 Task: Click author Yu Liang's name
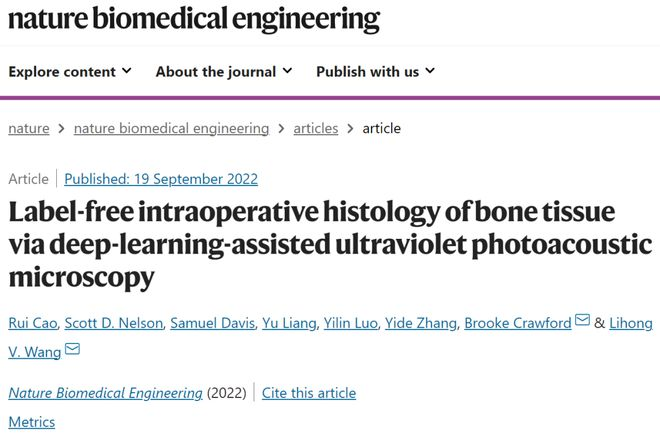tap(288, 322)
